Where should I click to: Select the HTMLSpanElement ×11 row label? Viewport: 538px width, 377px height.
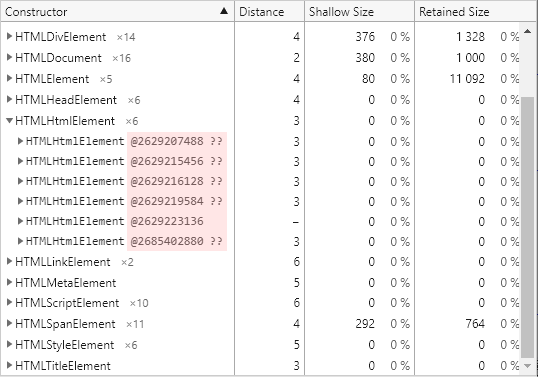(x=80, y=324)
